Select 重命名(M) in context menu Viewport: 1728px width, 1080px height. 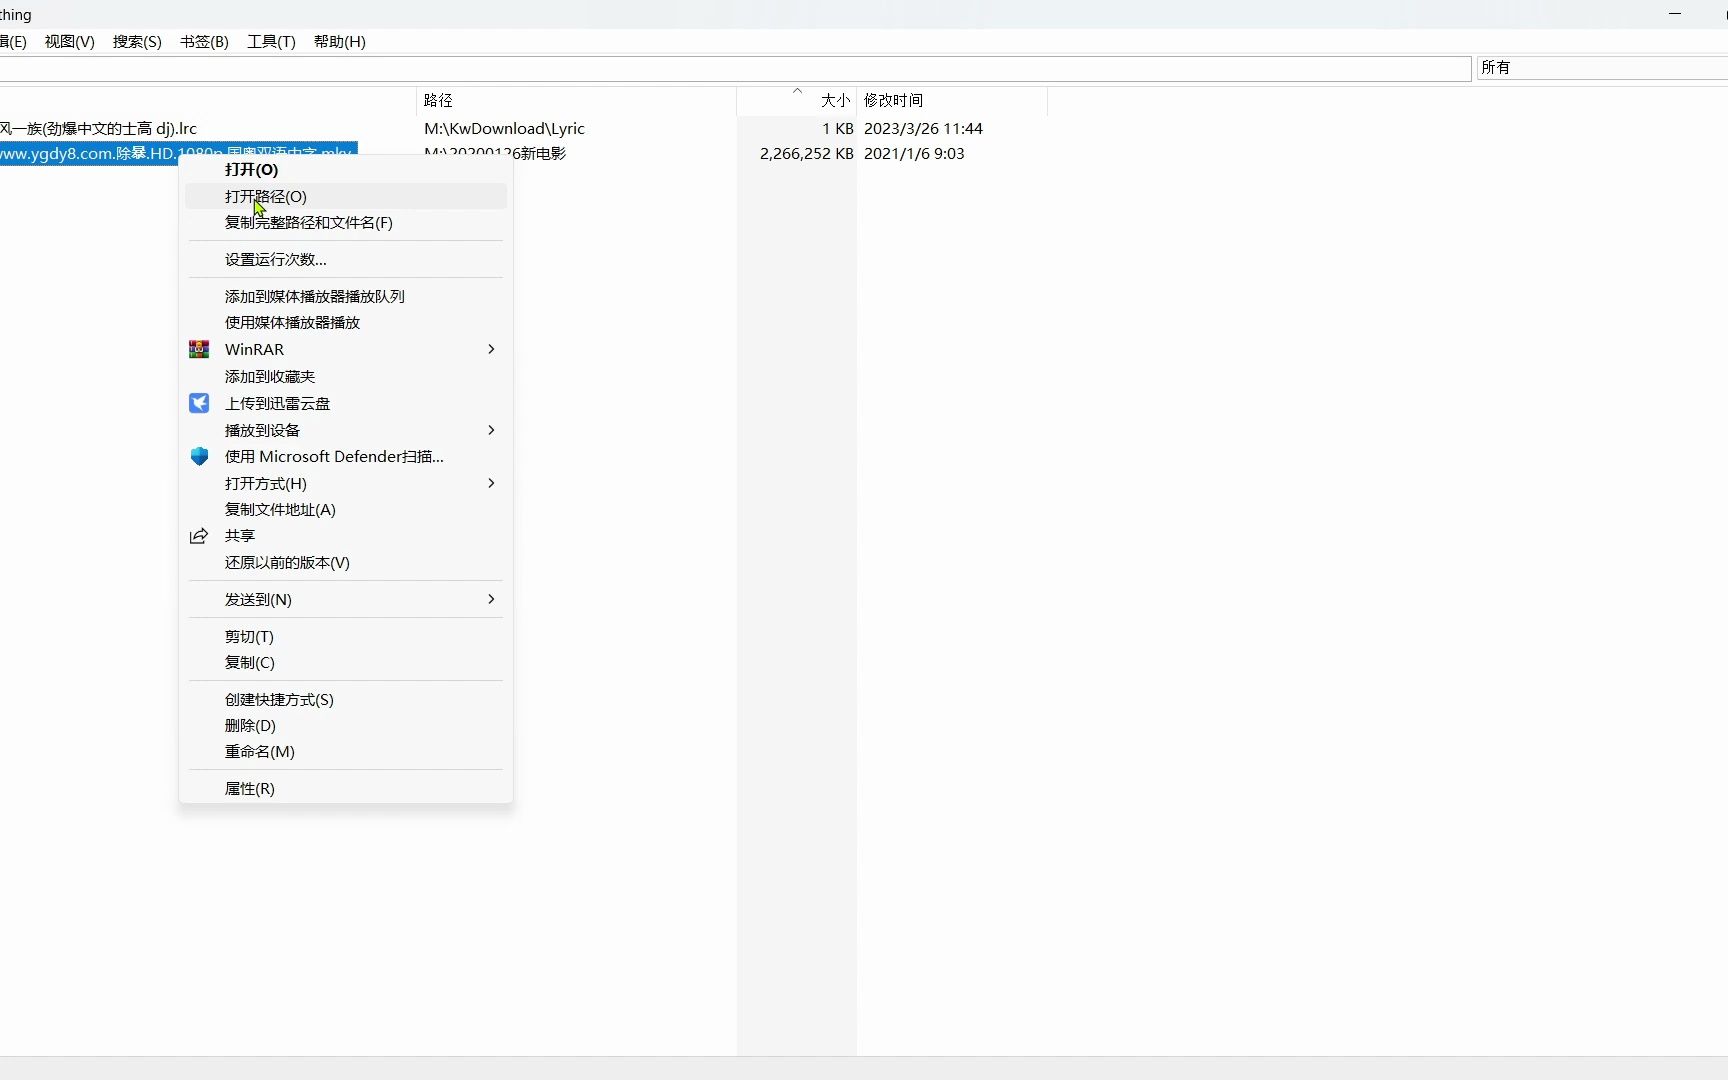click(x=346, y=751)
